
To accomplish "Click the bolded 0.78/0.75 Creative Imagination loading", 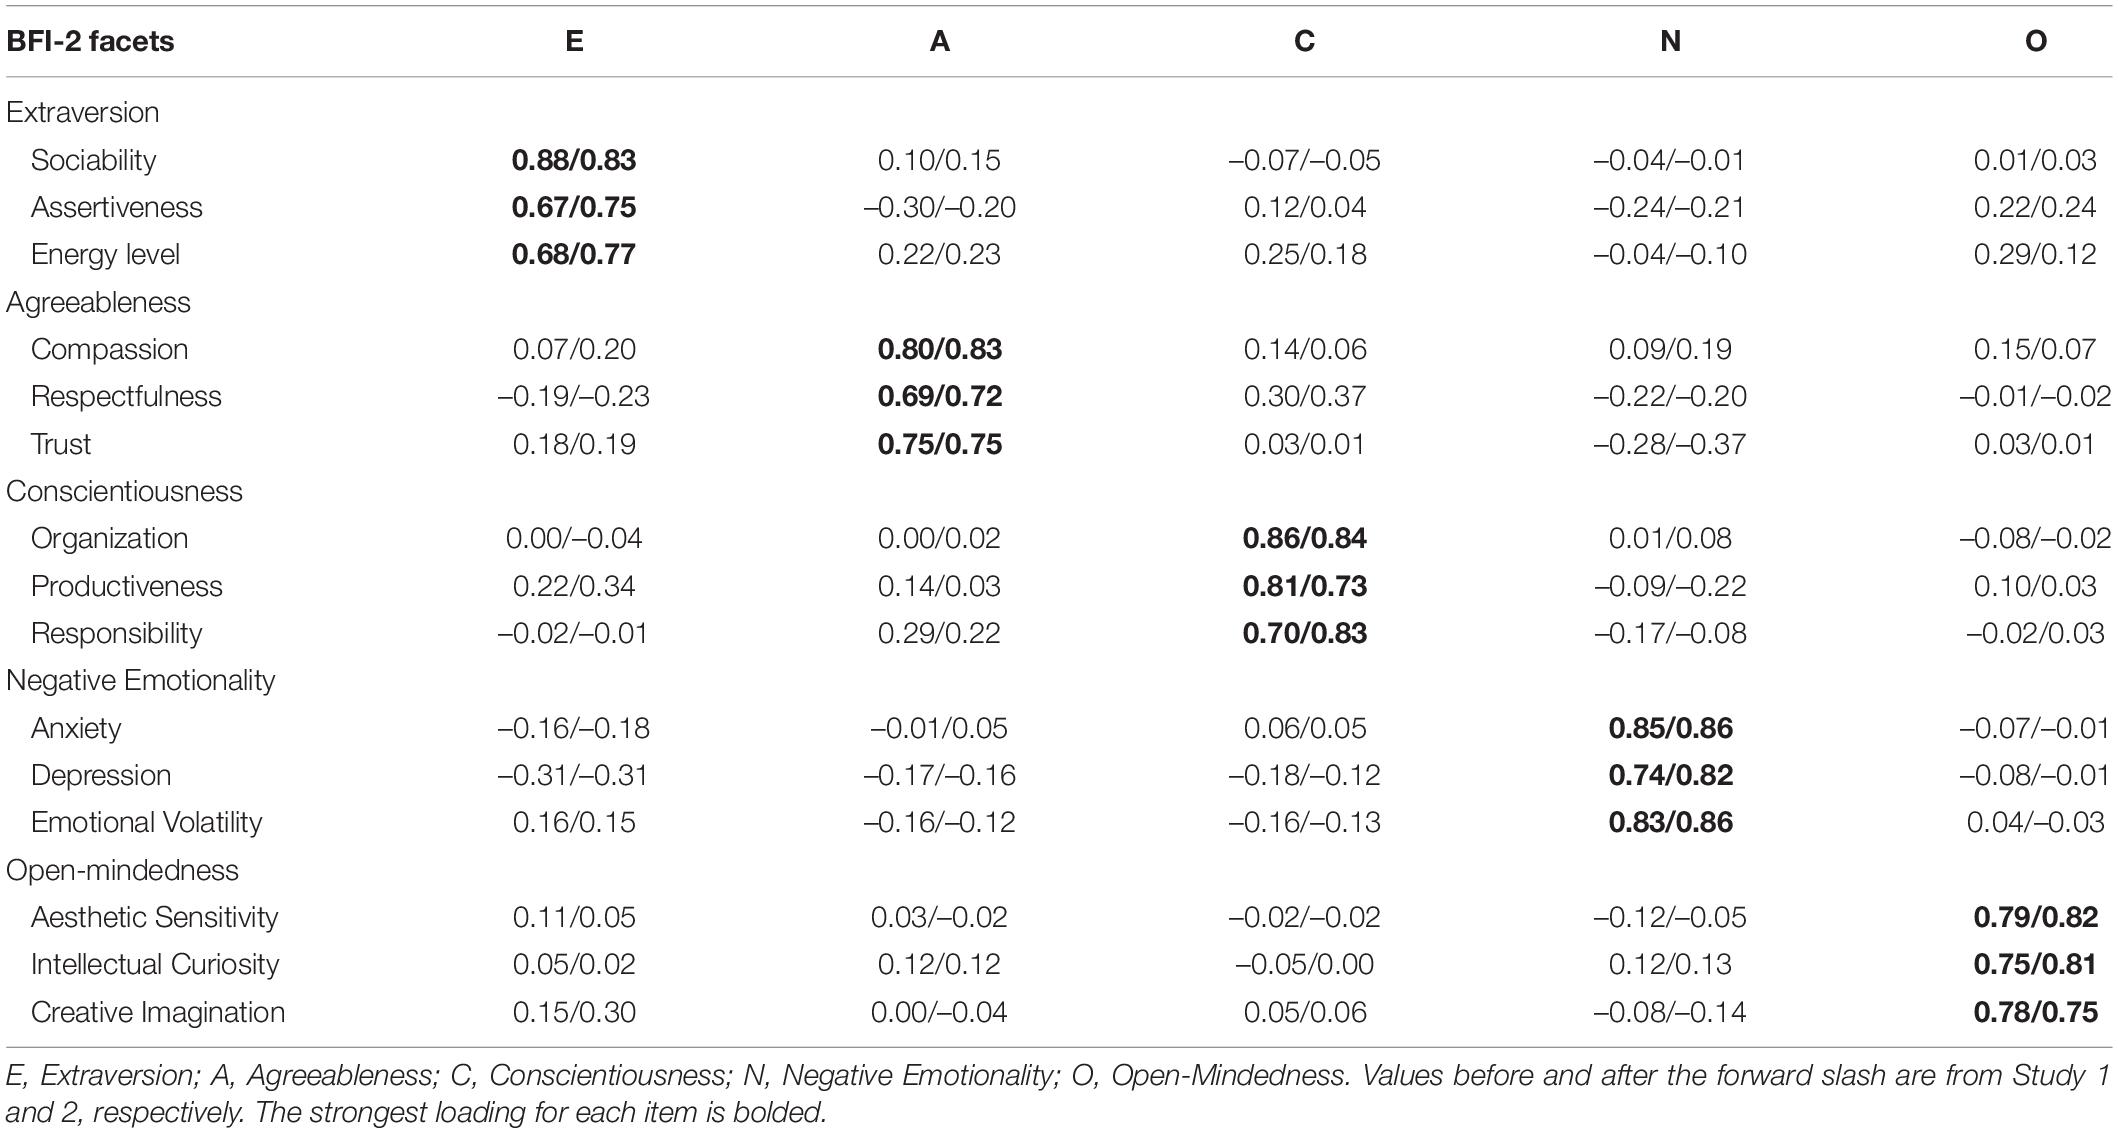I will 2035,1012.
